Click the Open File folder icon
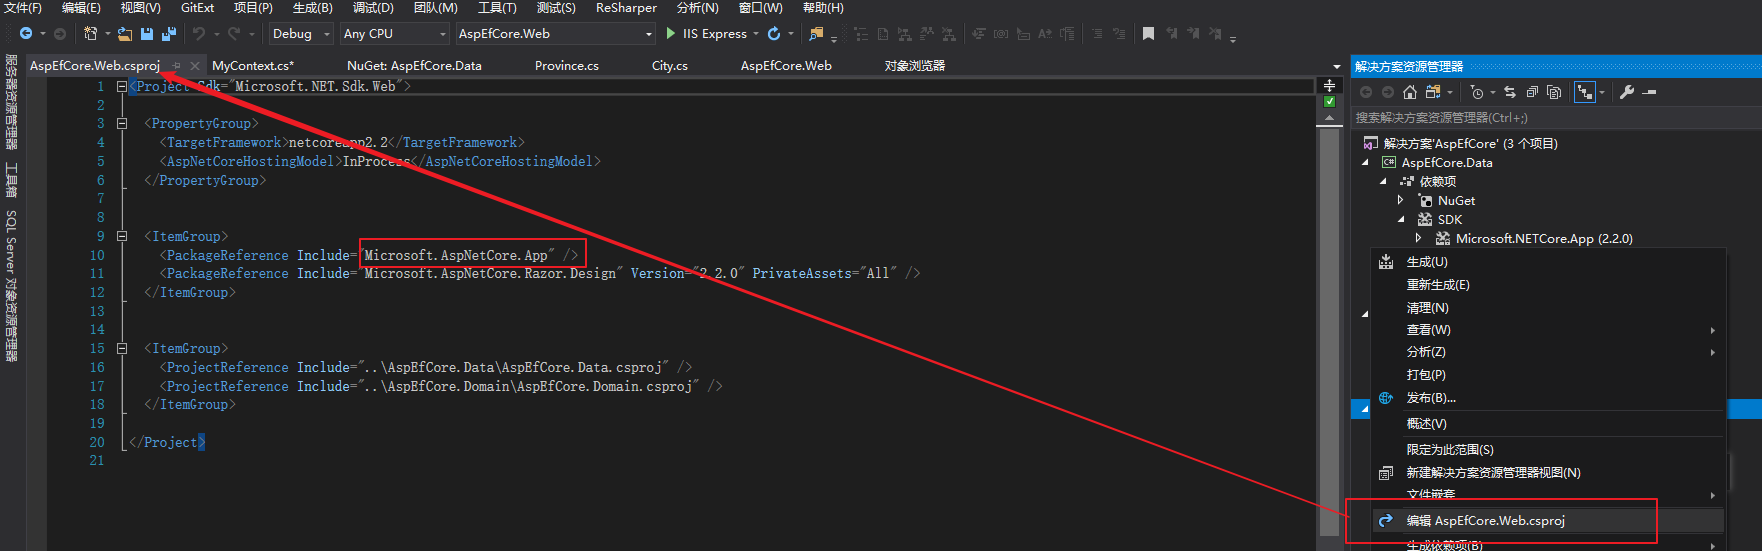Image resolution: width=1762 pixels, height=551 pixels. (x=125, y=34)
